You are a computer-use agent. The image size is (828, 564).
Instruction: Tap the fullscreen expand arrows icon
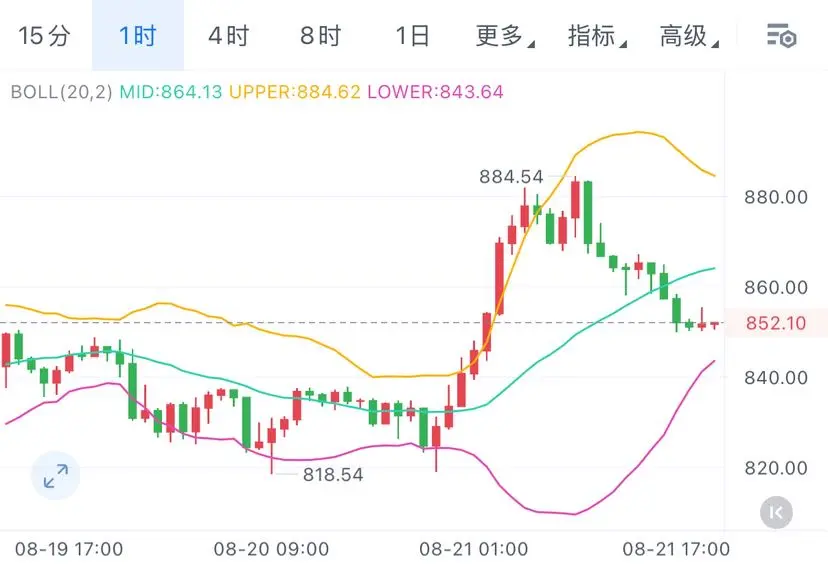click(x=55, y=476)
